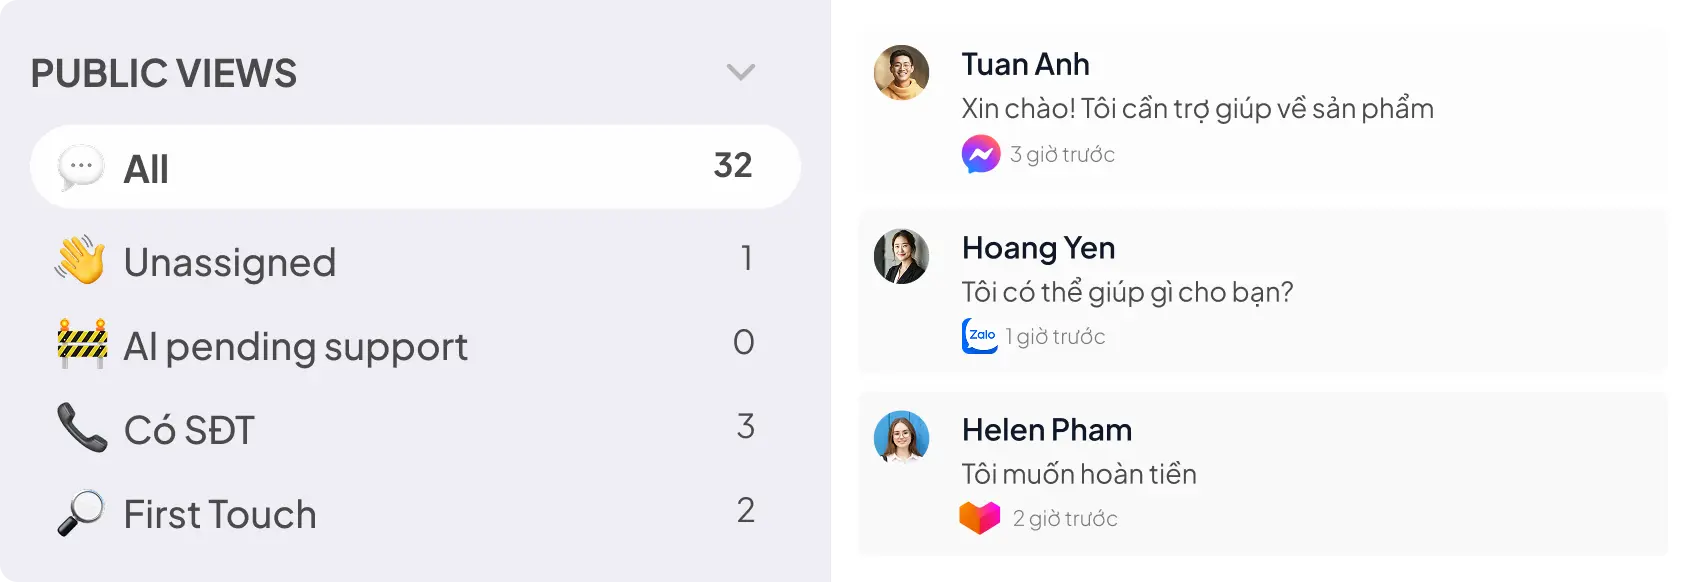Image resolution: width=1692 pixels, height=582 pixels.
Task: Select the All conversations view
Action: point(300,167)
